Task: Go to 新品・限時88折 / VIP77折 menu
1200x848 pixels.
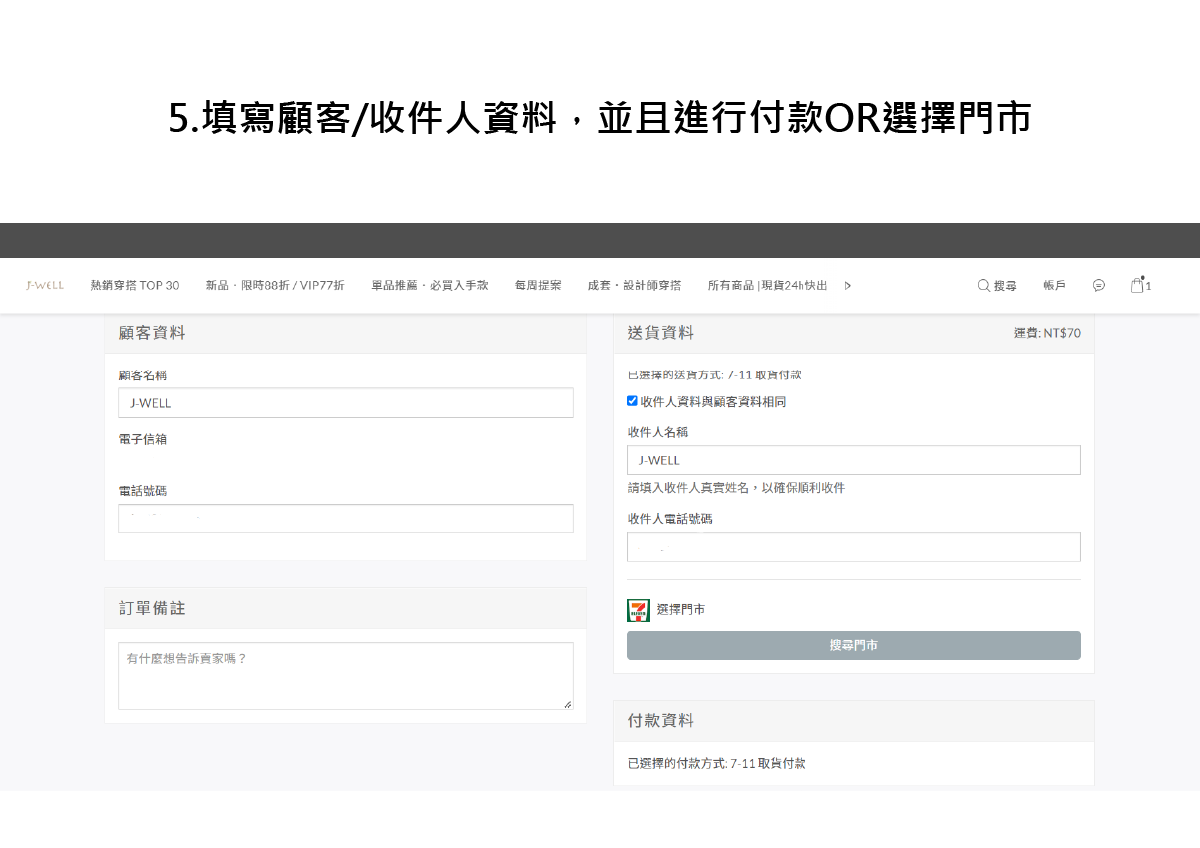Action: pos(275,286)
